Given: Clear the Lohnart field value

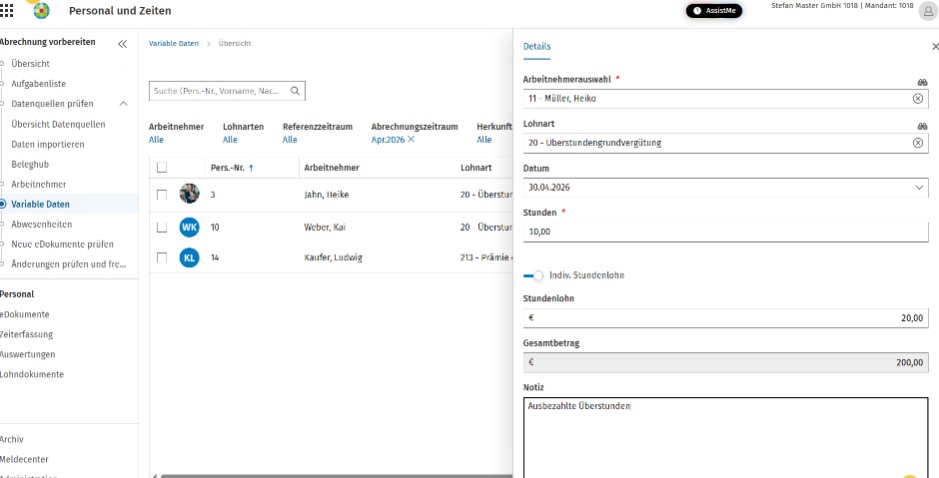Looking at the screenshot, I should coord(917,143).
